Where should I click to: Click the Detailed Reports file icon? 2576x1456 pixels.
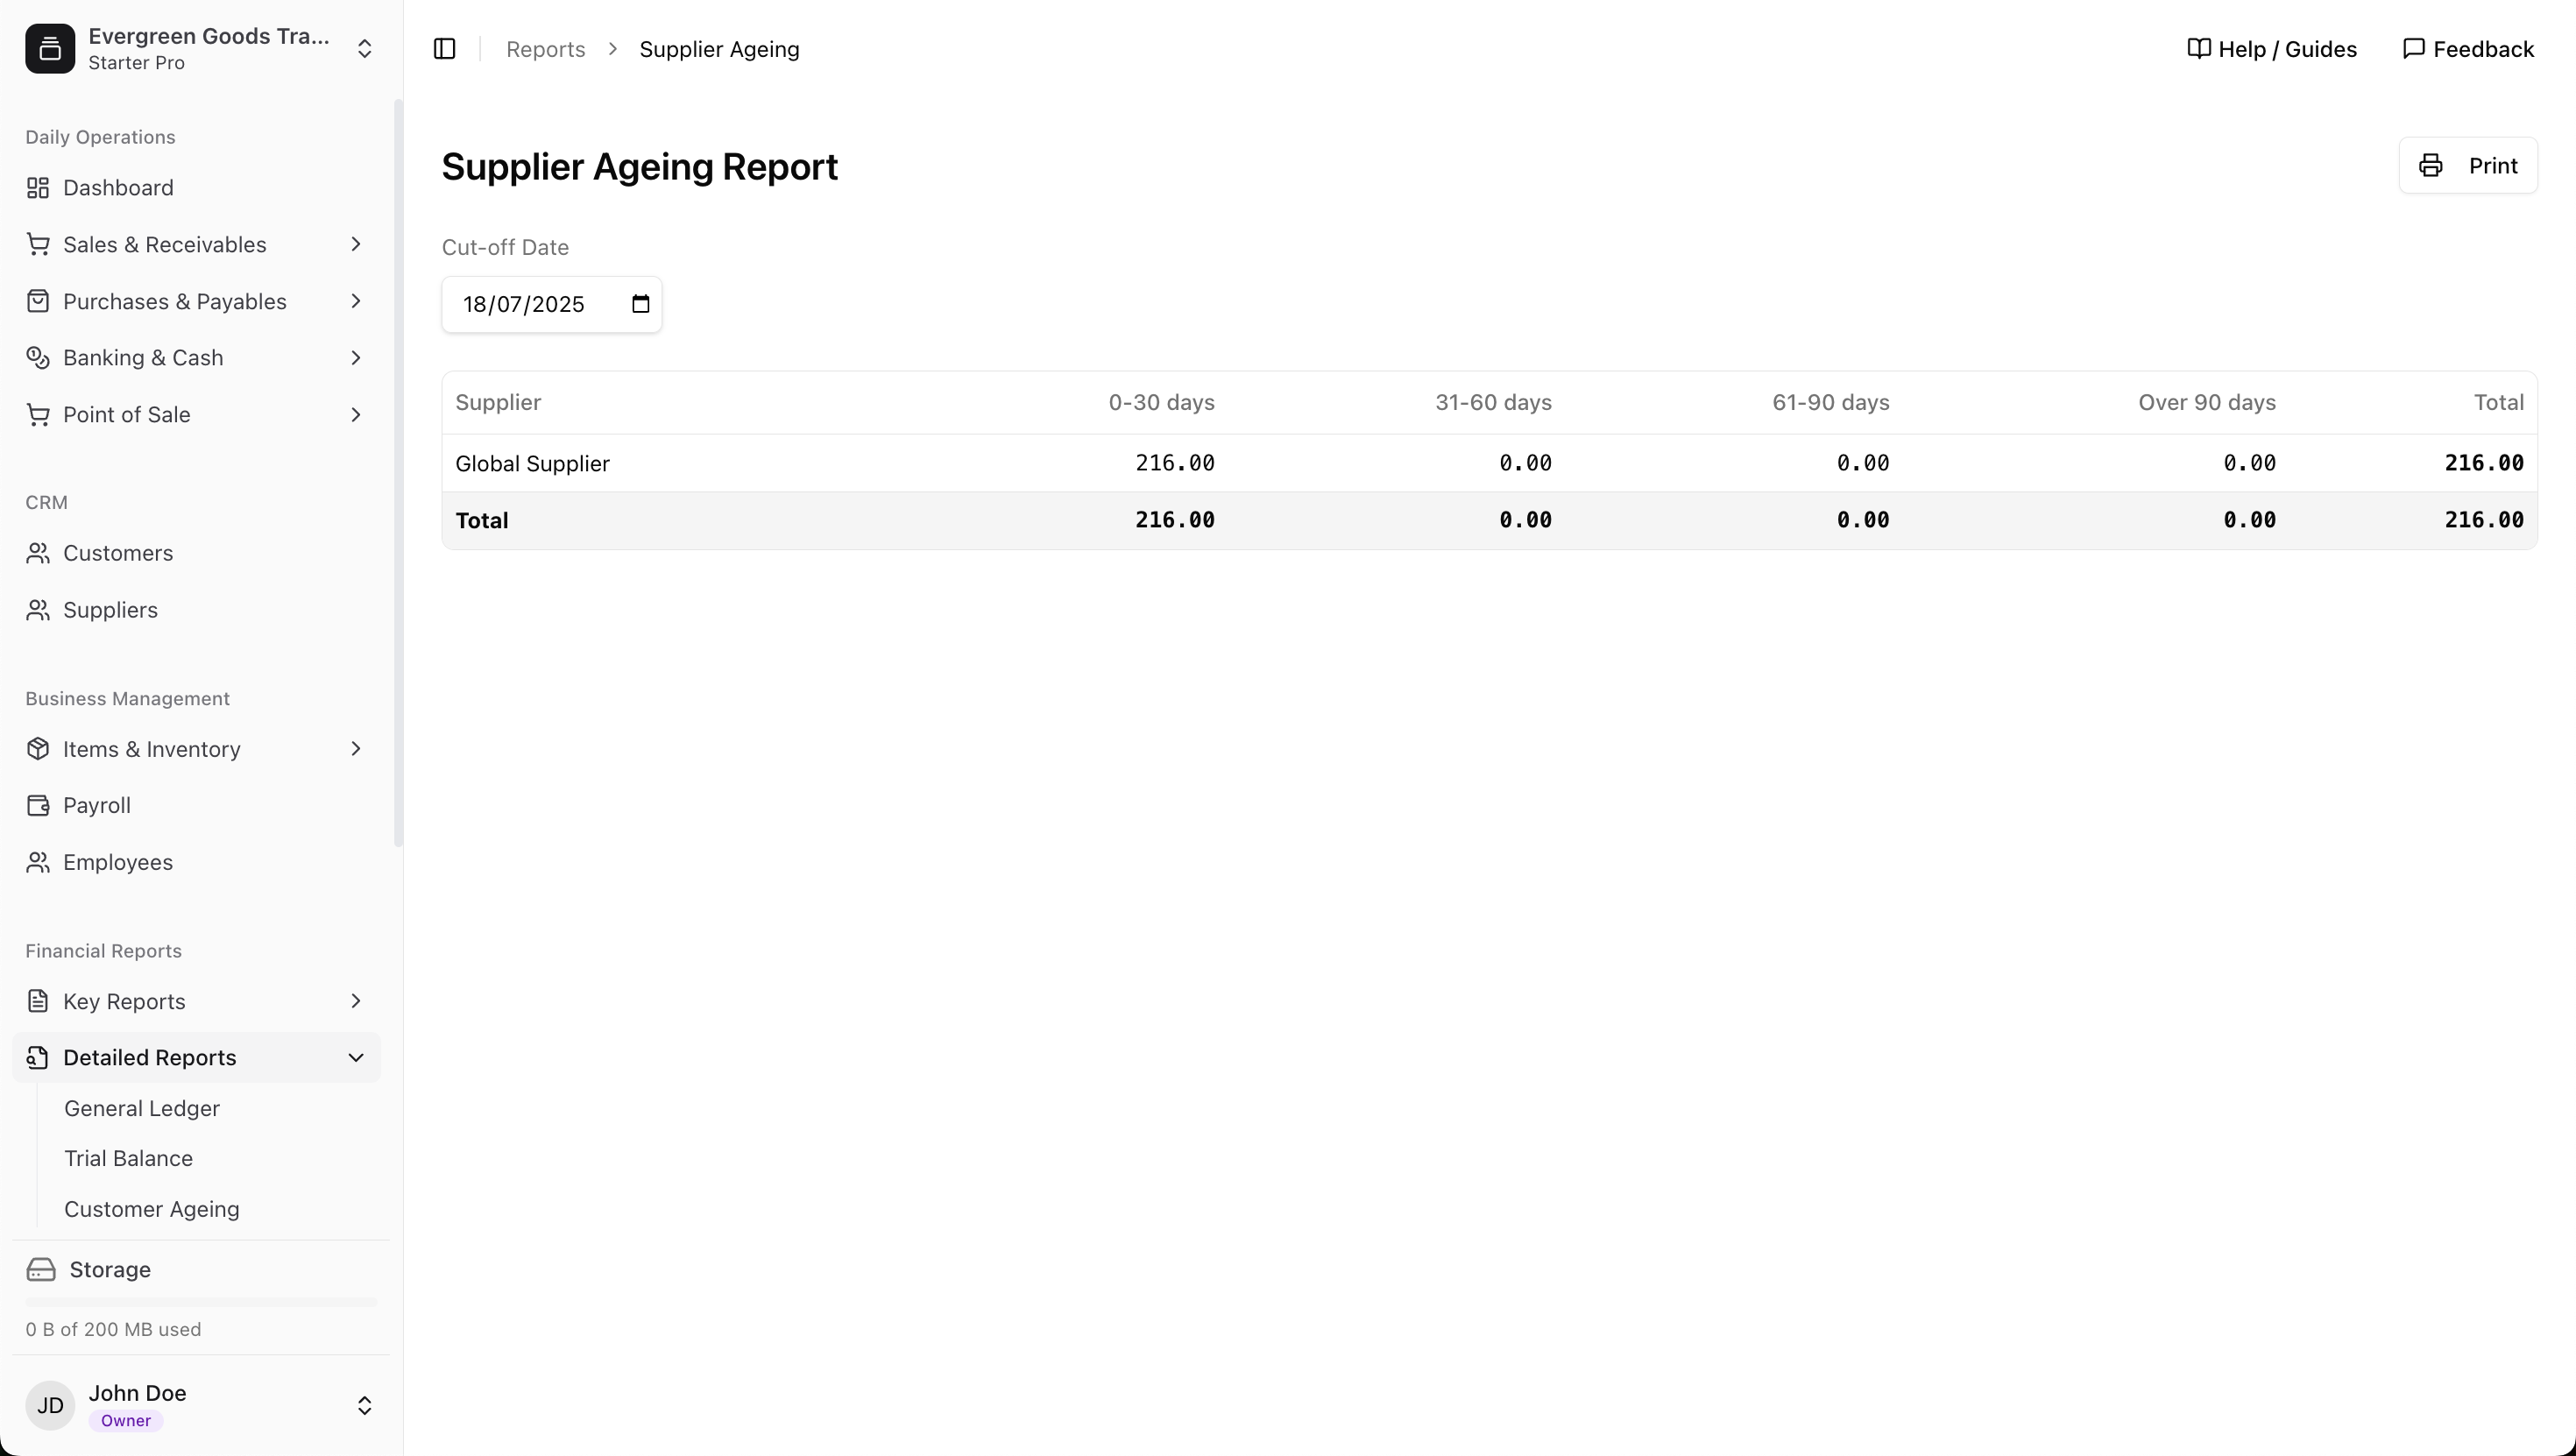pos(38,1058)
